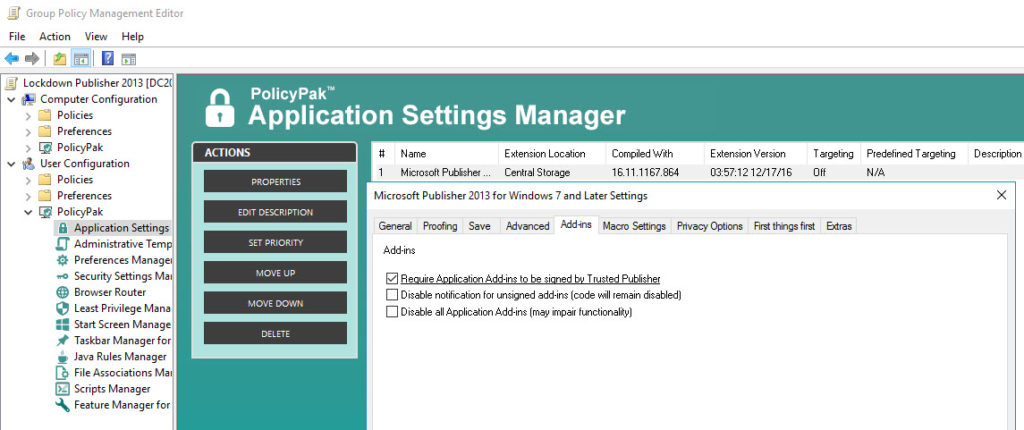This screenshot has height=430, width=1024.
Task: Click the Preferences Manager gear icon
Action: pyautogui.click(x=63, y=260)
